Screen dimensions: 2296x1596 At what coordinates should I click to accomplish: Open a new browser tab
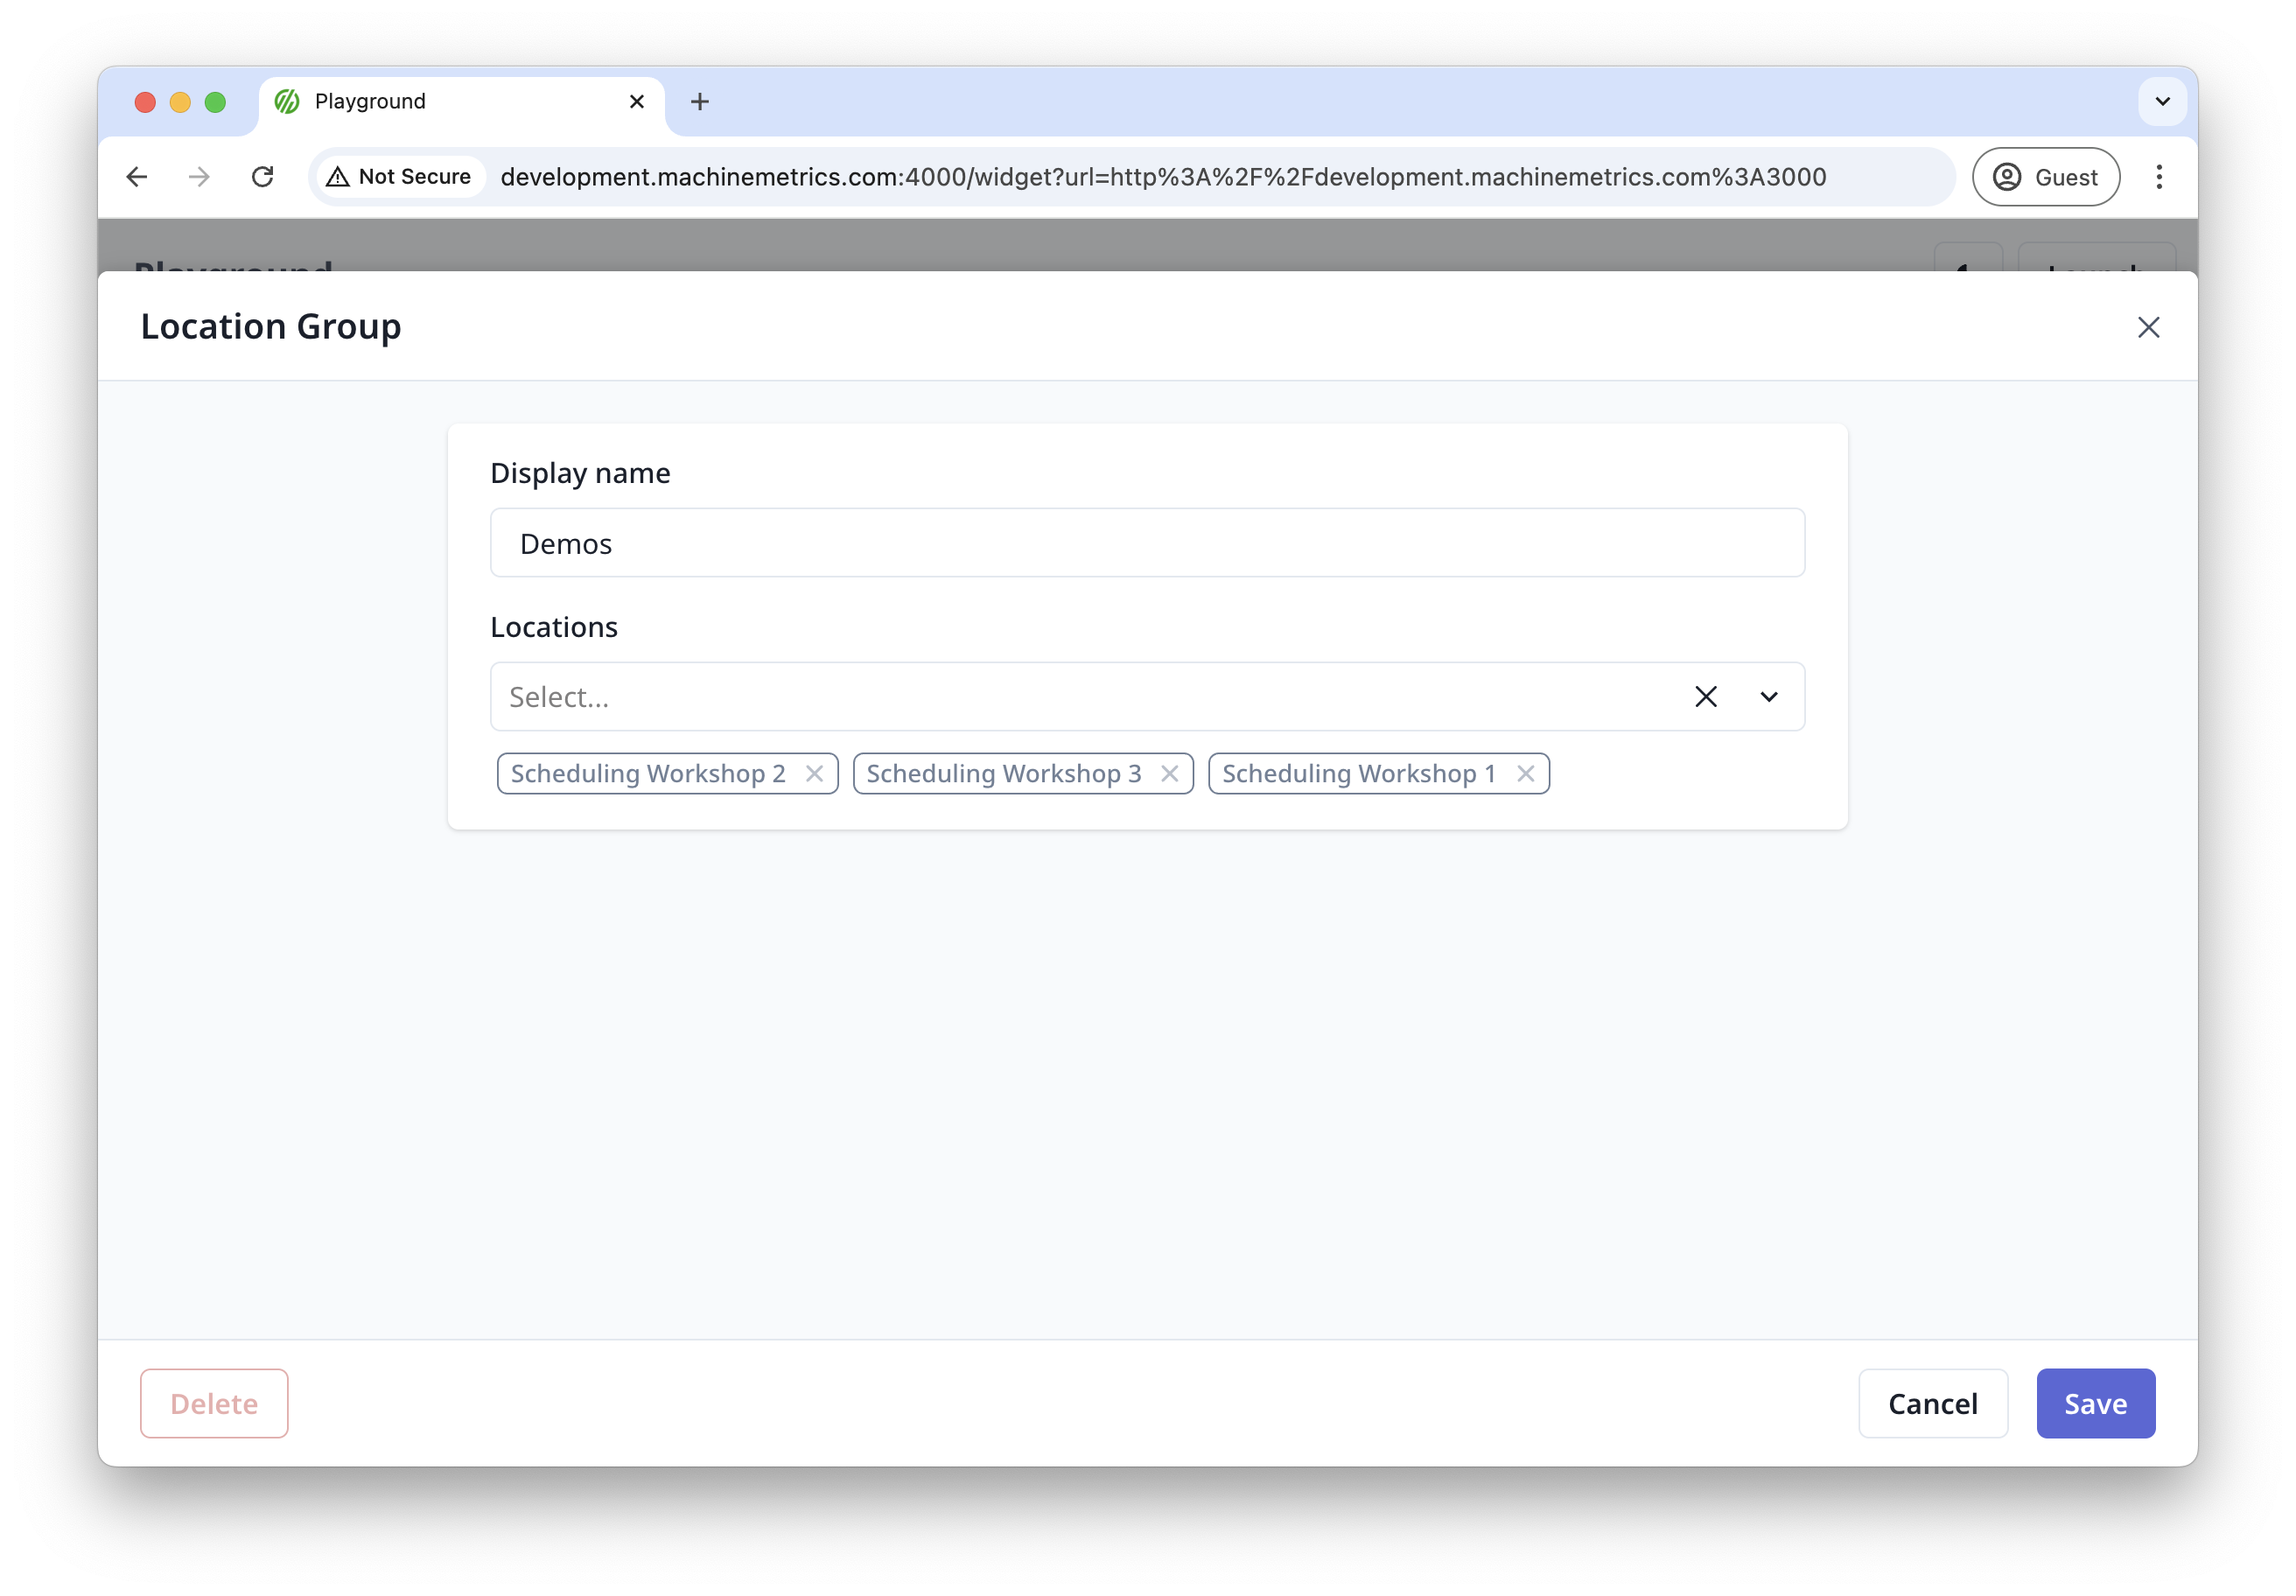pyautogui.click(x=700, y=102)
